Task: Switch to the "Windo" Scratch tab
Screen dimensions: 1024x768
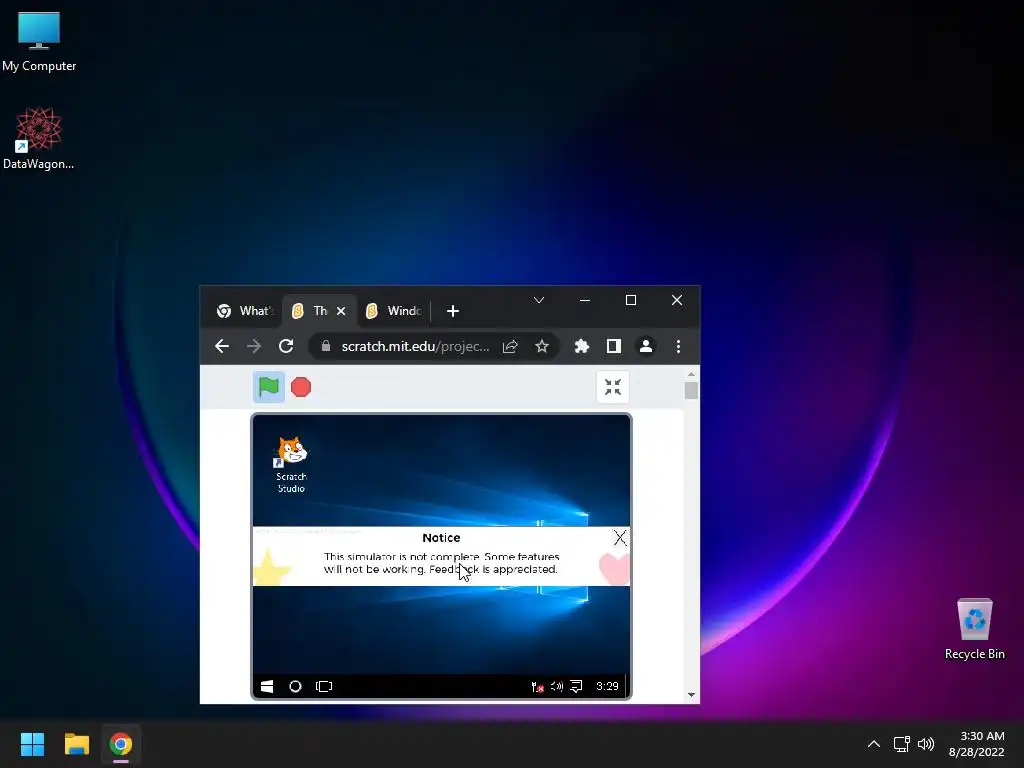Action: click(x=393, y=311)
